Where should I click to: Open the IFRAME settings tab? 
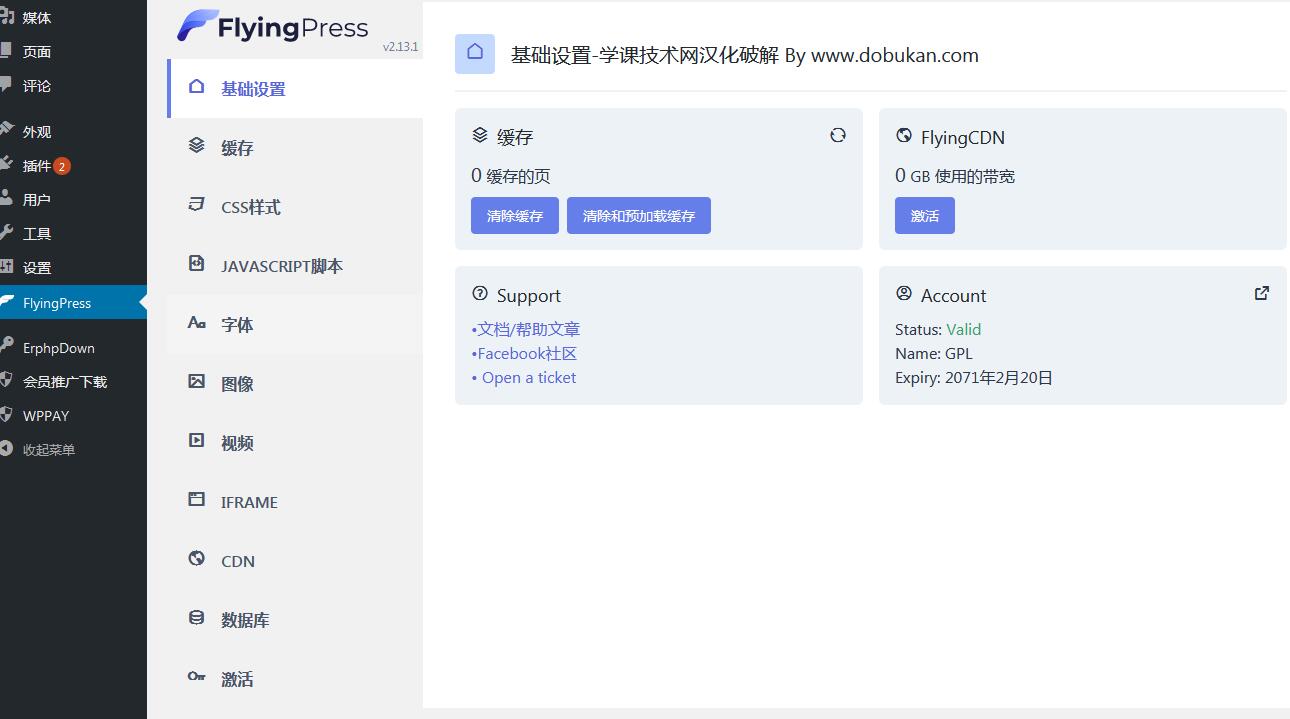[249, 502]
